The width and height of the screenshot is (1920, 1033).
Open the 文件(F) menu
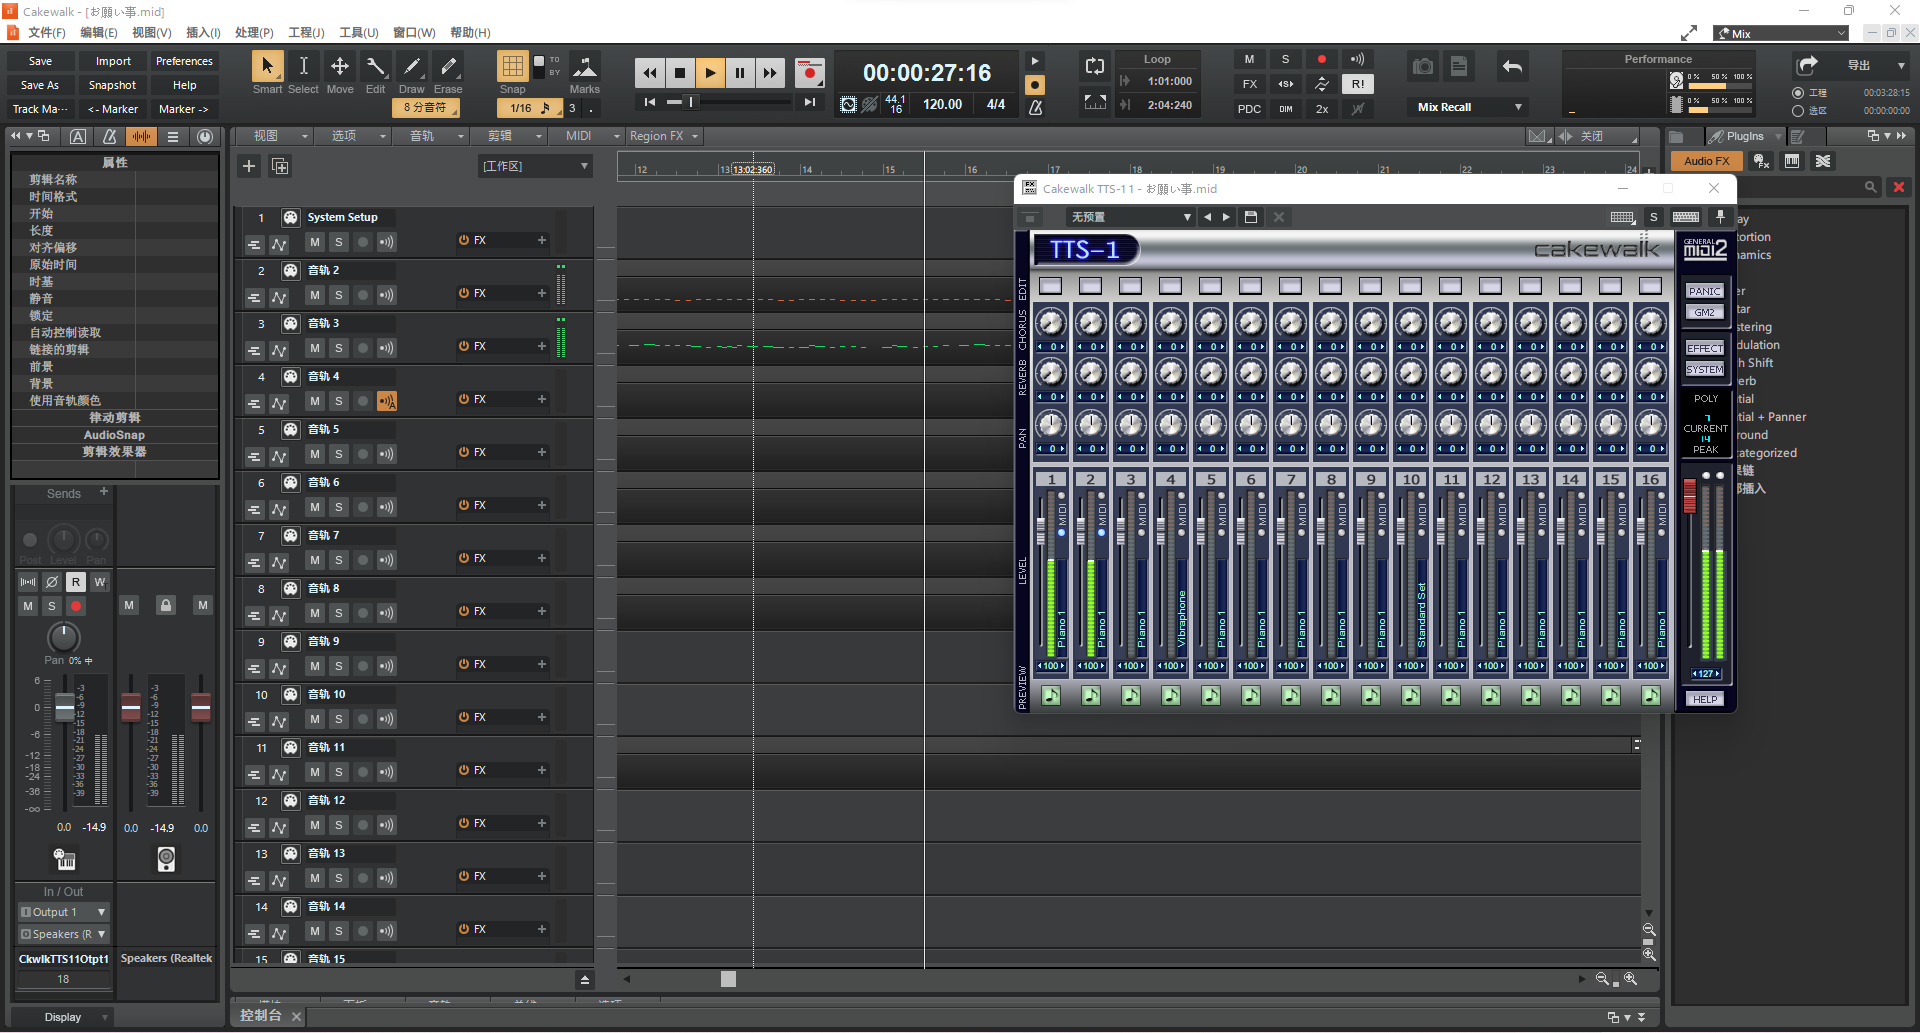coord(47,33)
